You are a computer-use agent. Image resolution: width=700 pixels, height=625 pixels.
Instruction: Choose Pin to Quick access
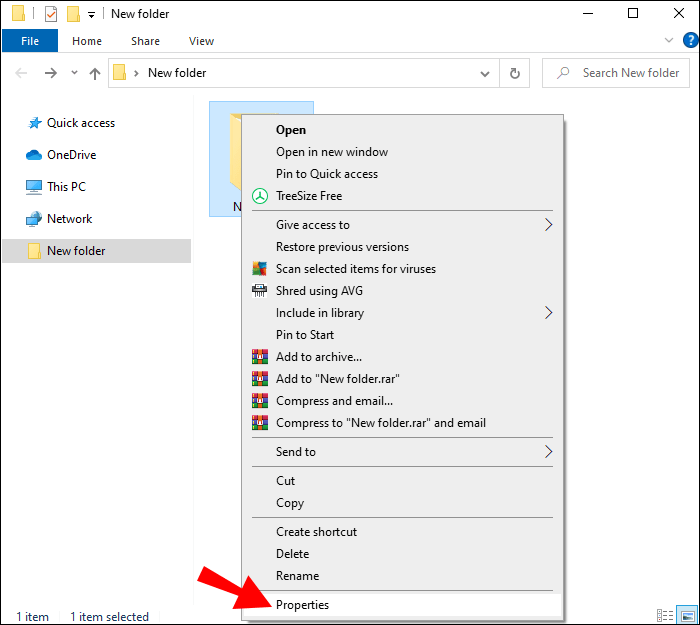click(x=402, y=174)
